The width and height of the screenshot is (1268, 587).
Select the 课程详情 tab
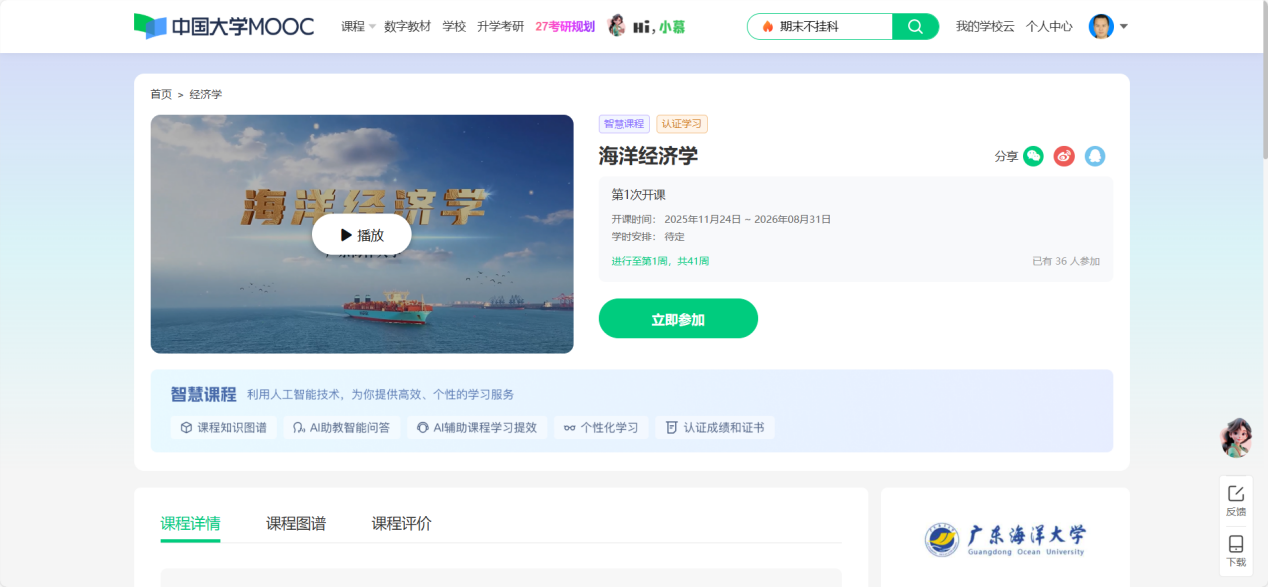coord(190,523)
